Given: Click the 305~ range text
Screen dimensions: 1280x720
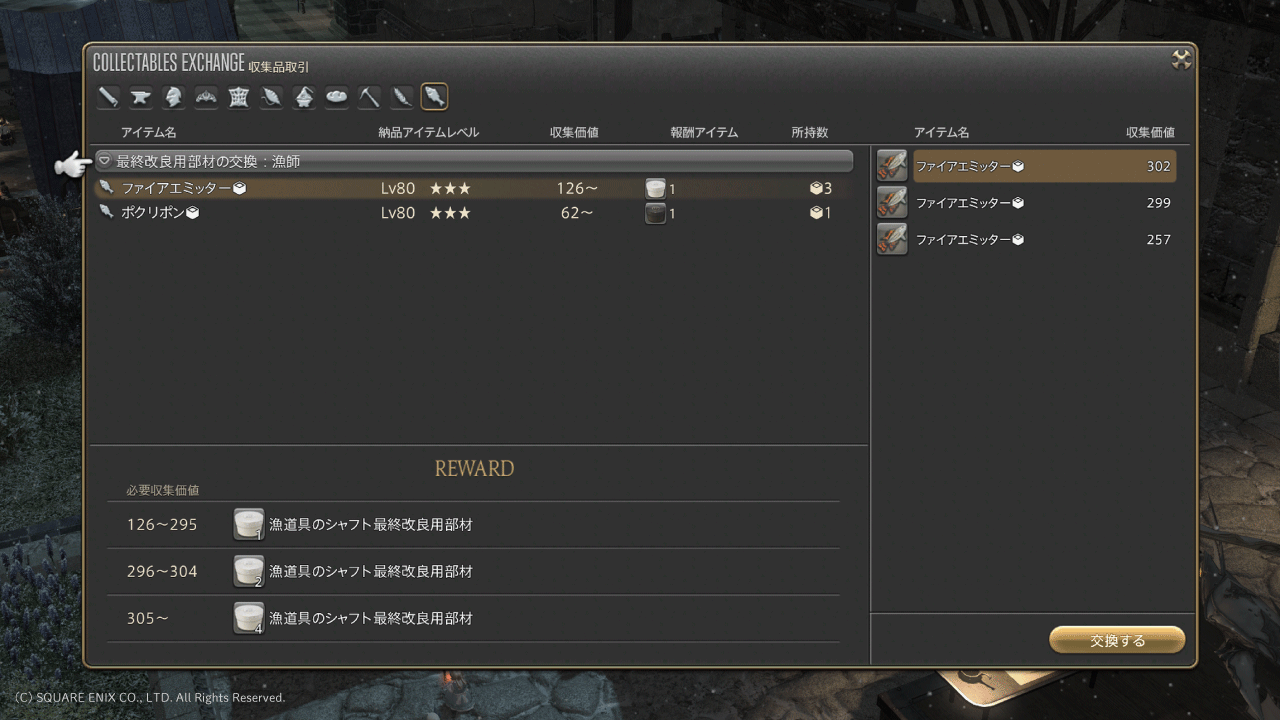Looking at the screenshot, I should click(x=148, y=618).
